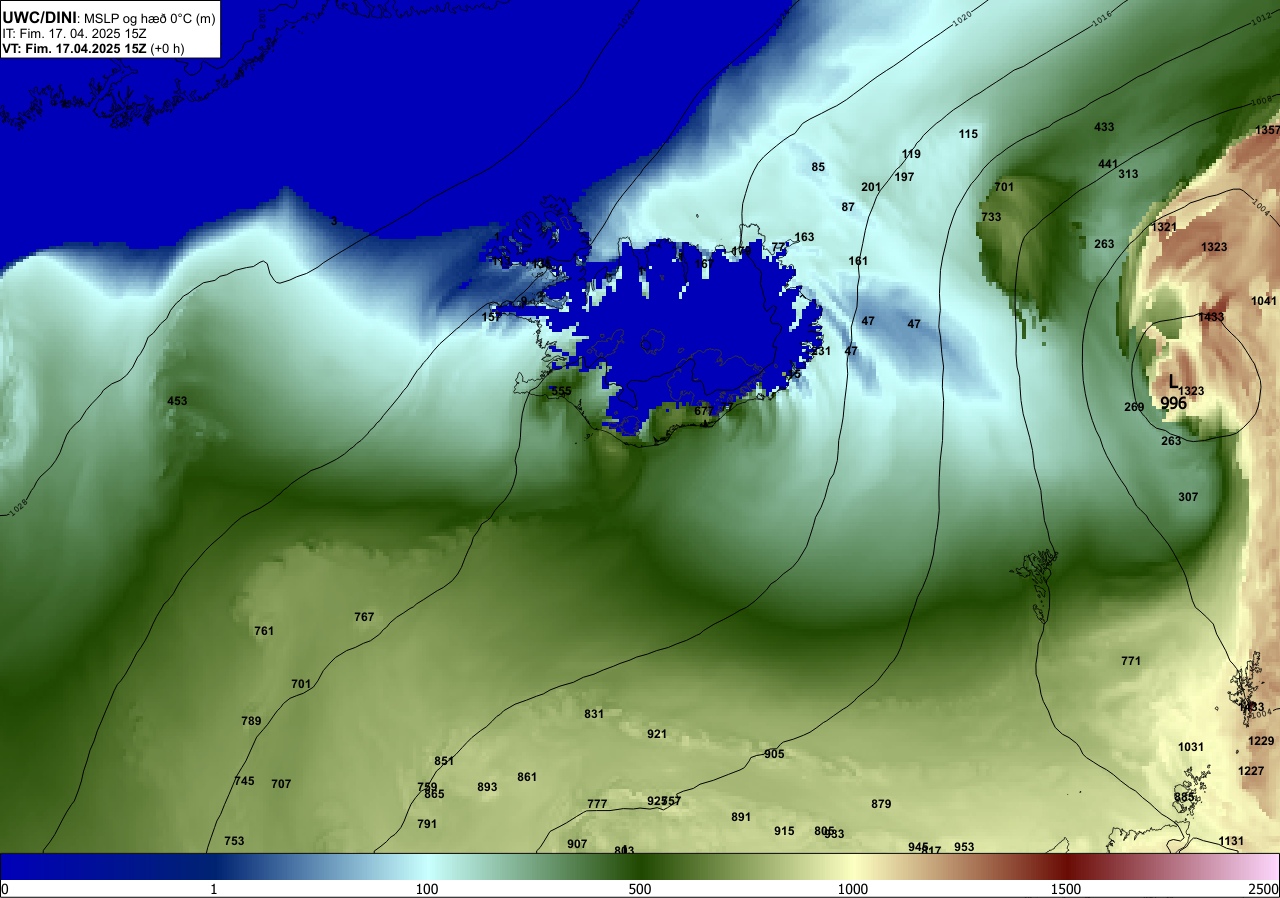Click the height value 269

(1134, 407)
